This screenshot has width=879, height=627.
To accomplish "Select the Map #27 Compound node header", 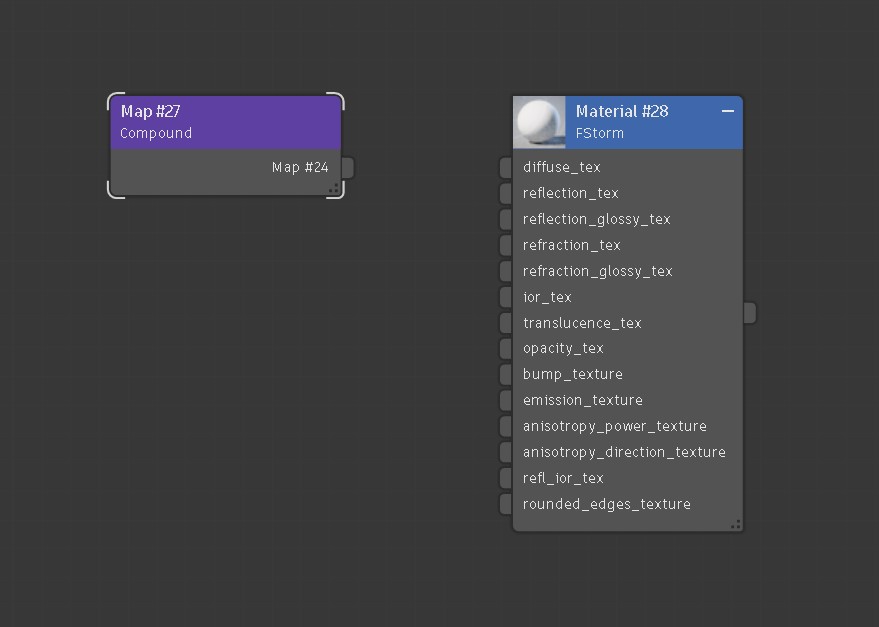I will [225, 122].
